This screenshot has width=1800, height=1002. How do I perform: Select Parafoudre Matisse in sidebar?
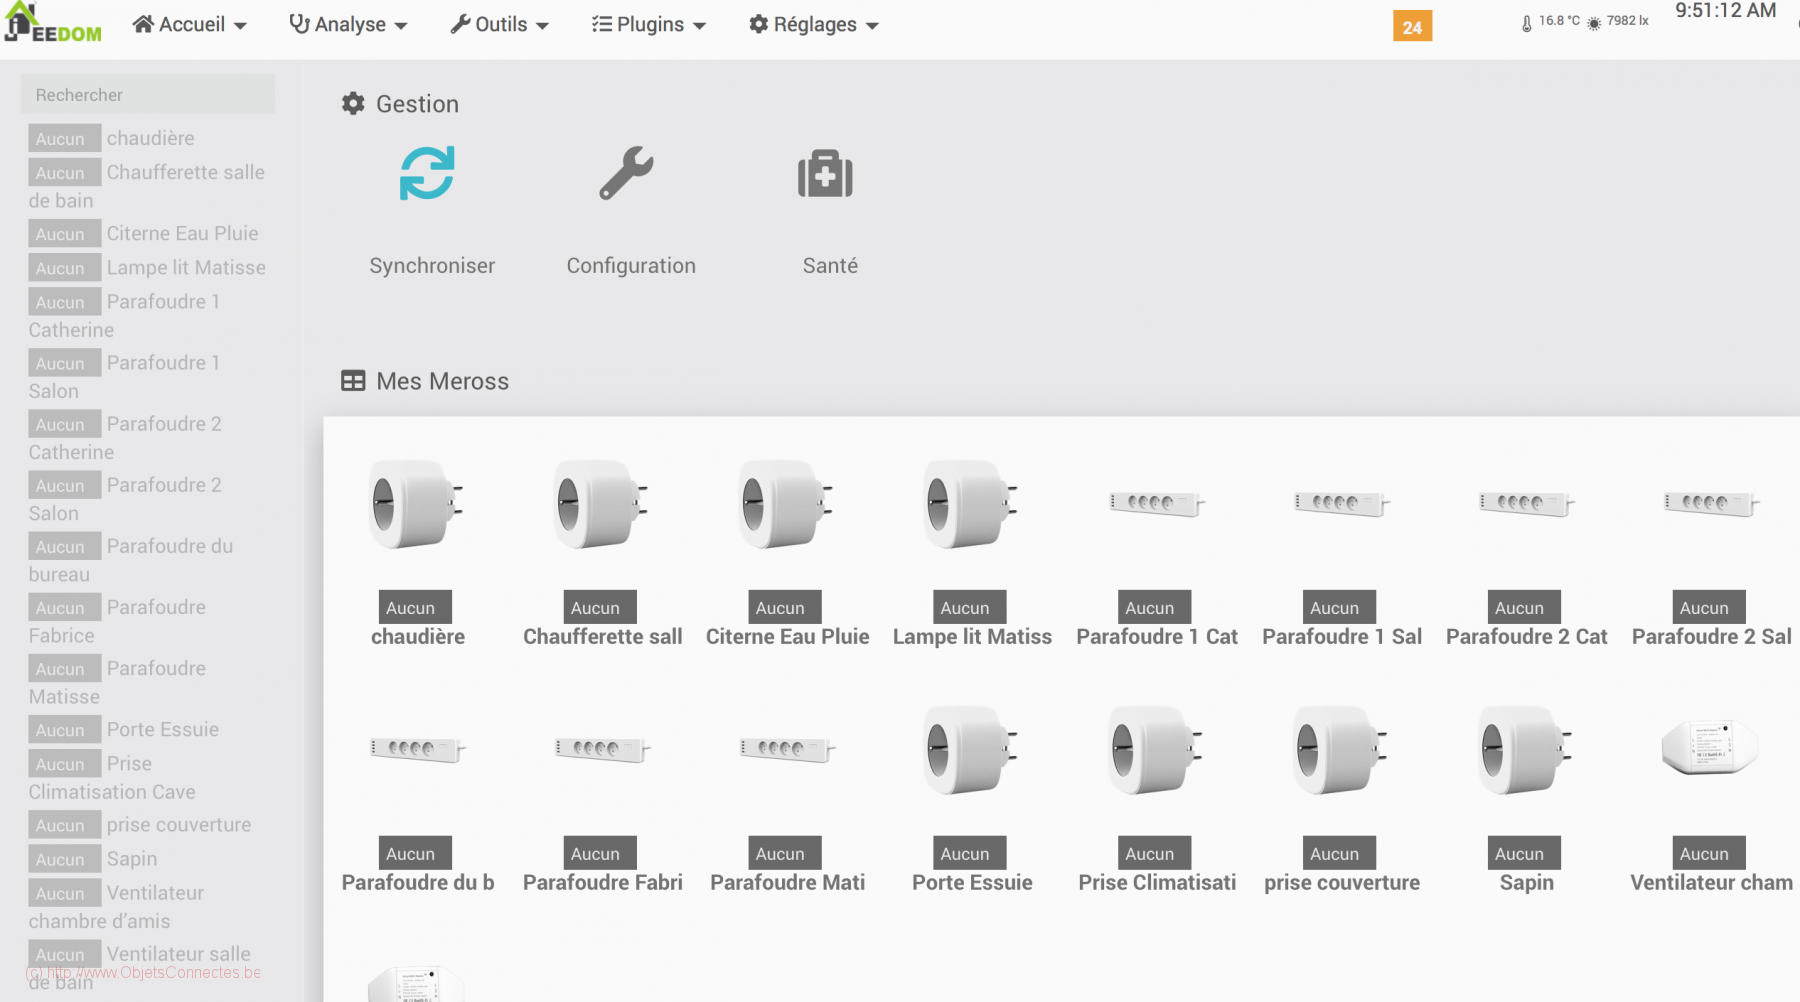[117, 681]
